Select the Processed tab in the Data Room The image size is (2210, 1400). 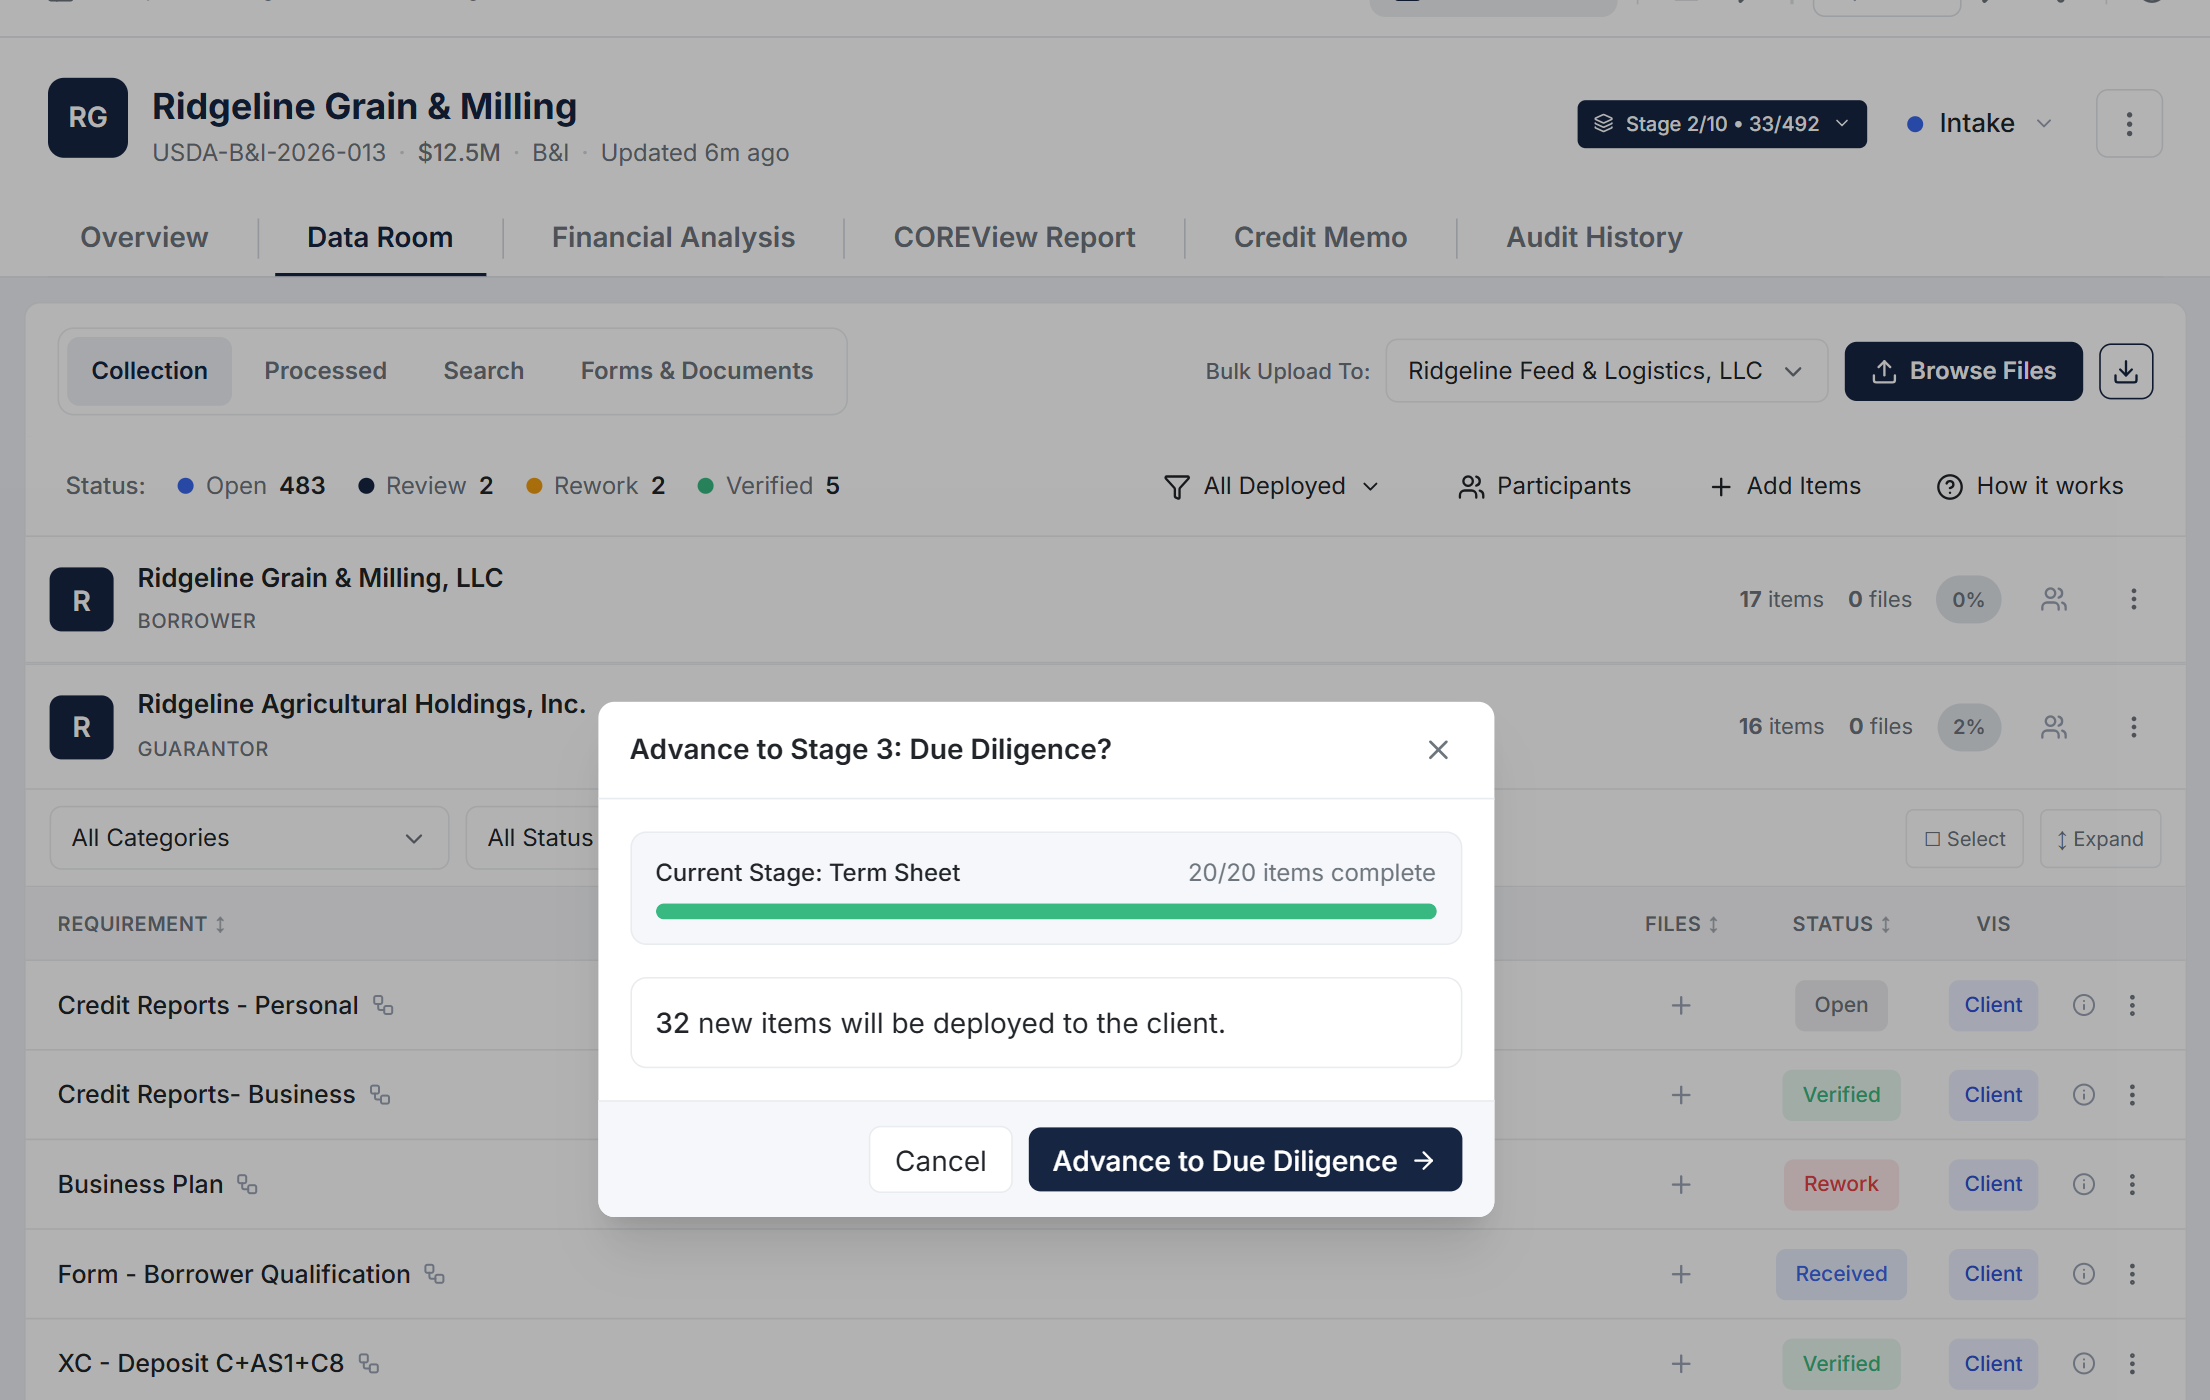point(325,370)
